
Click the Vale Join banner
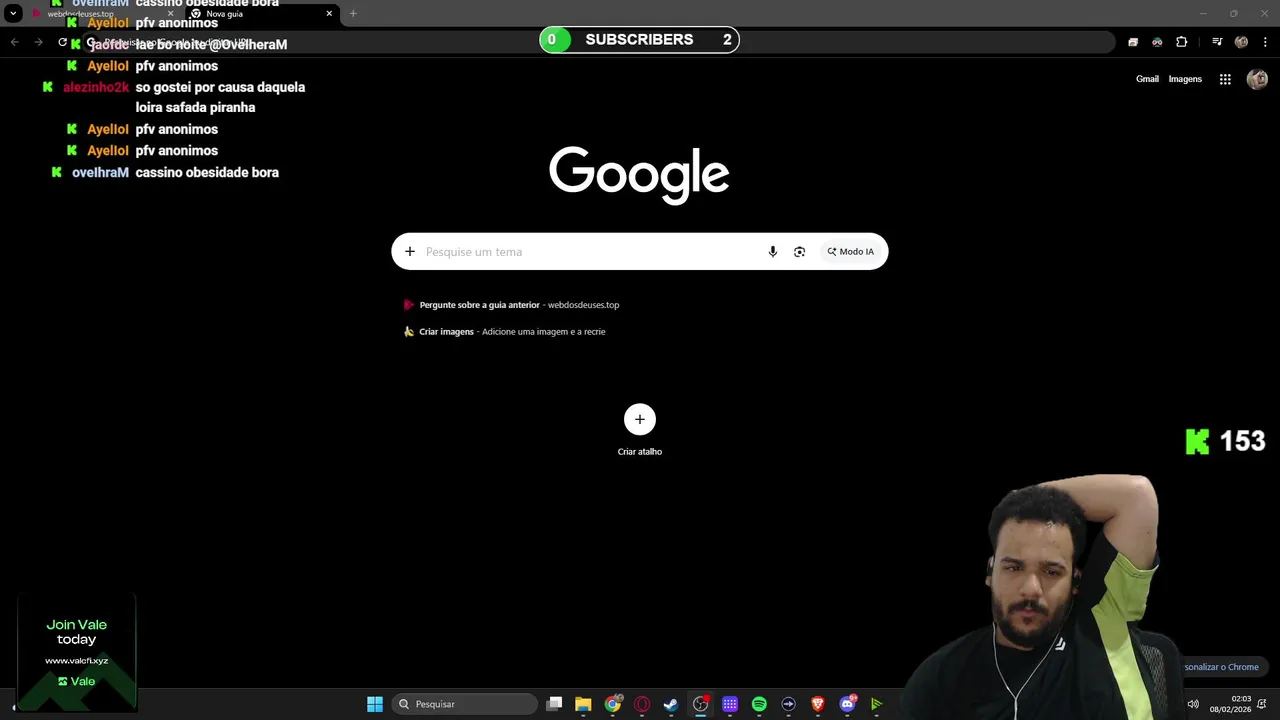point(77,652)
